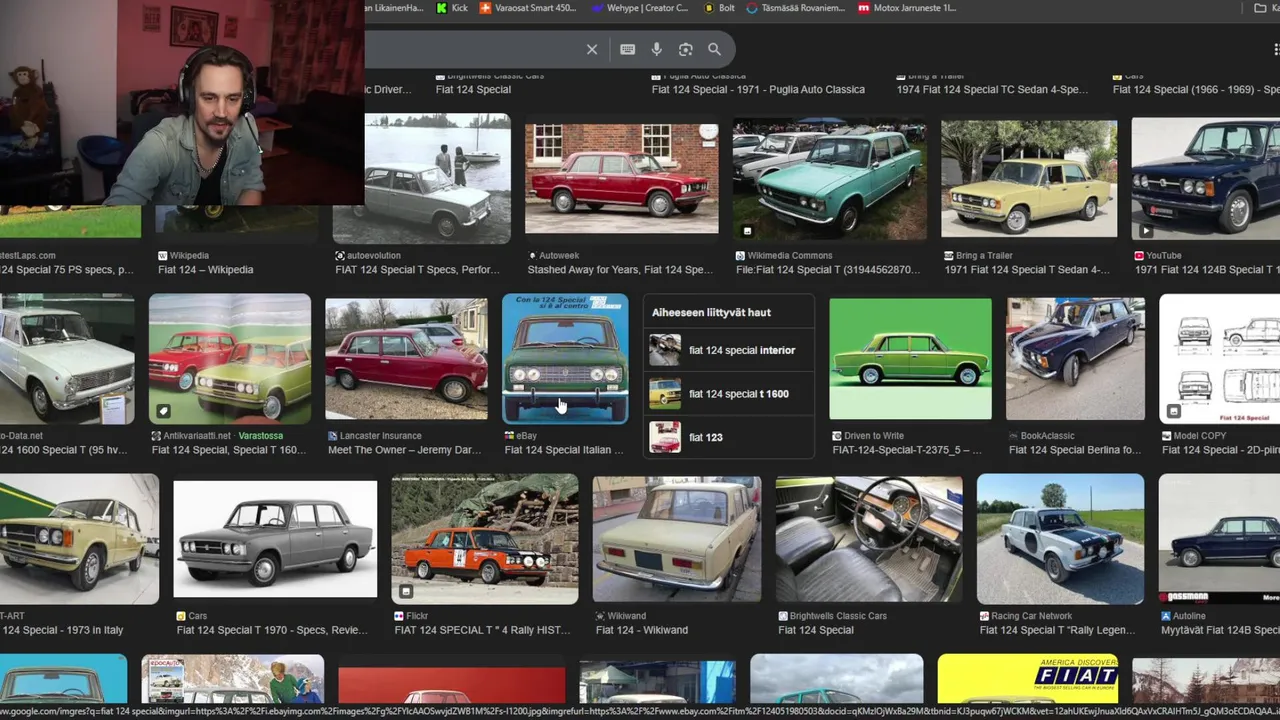Open the cream Fiat front-quarter thumbnail in third row
1280x720 pixels.
coord(79,539)
